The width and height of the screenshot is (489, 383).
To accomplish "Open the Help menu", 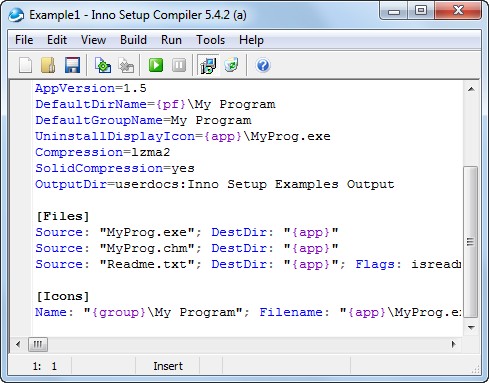I will click(x=251, y=40).
